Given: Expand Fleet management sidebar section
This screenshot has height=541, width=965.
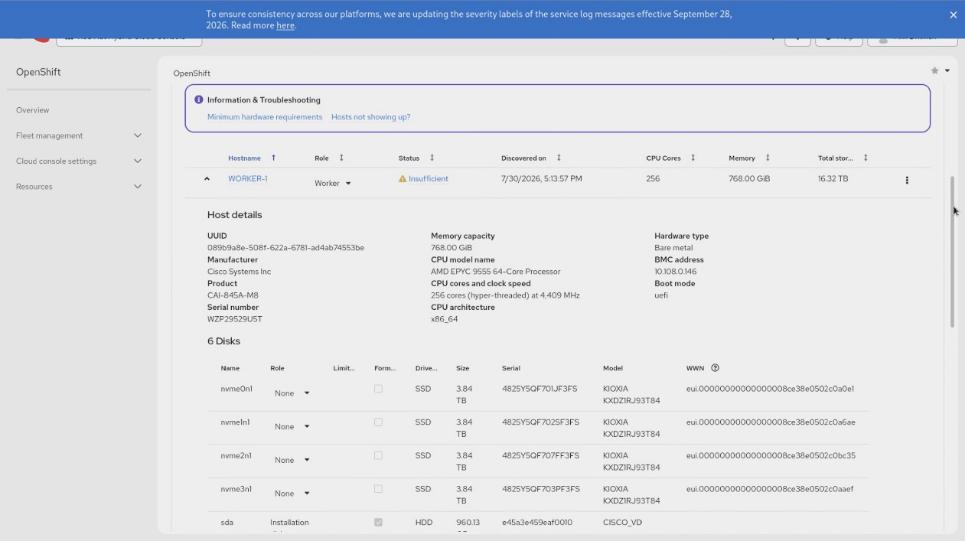Looking at the screenshot, I should click(x=79, y=135).
